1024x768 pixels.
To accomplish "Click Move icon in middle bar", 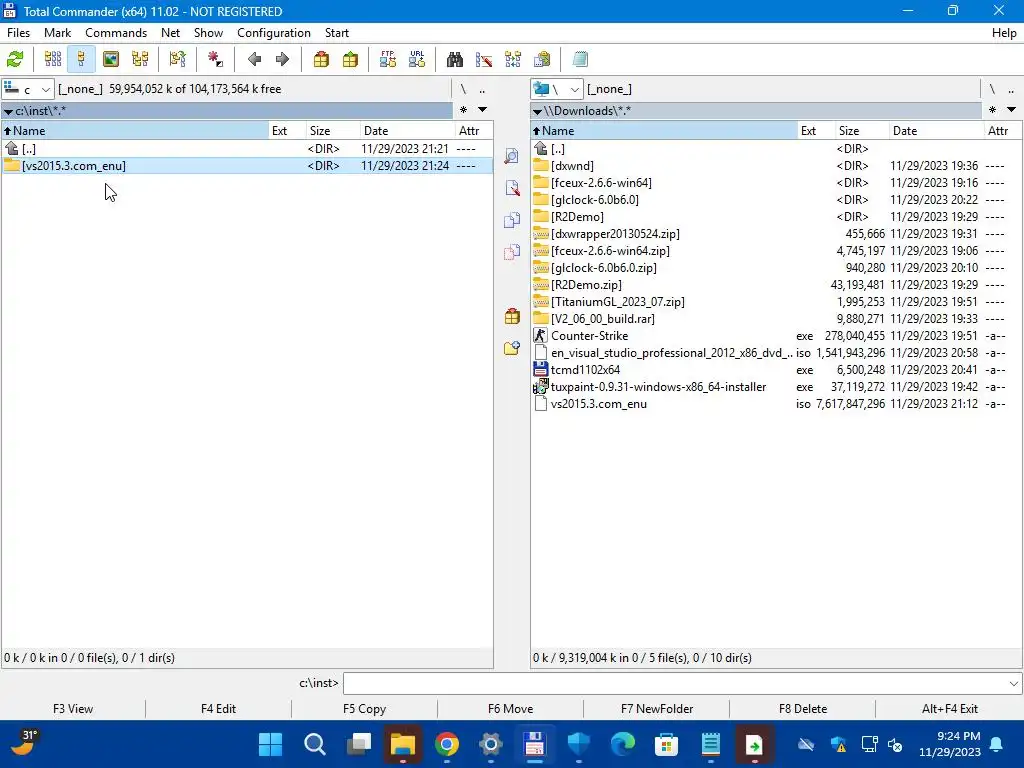I will tap(512, 252).
